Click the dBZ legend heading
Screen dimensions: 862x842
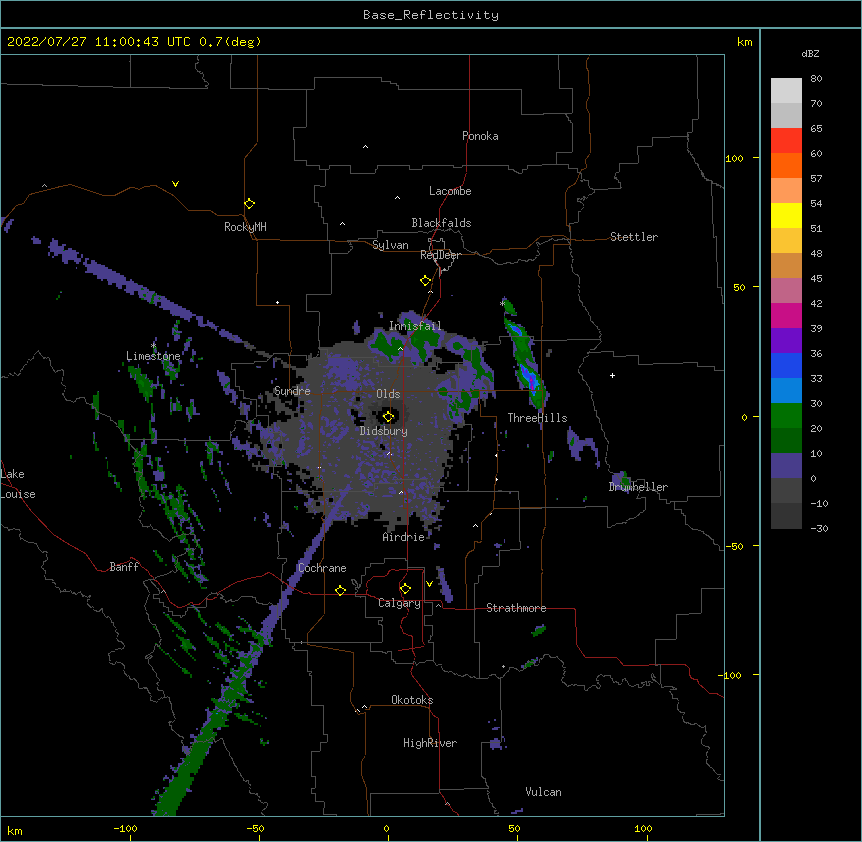pyautogui.click(x=810, y=54)
